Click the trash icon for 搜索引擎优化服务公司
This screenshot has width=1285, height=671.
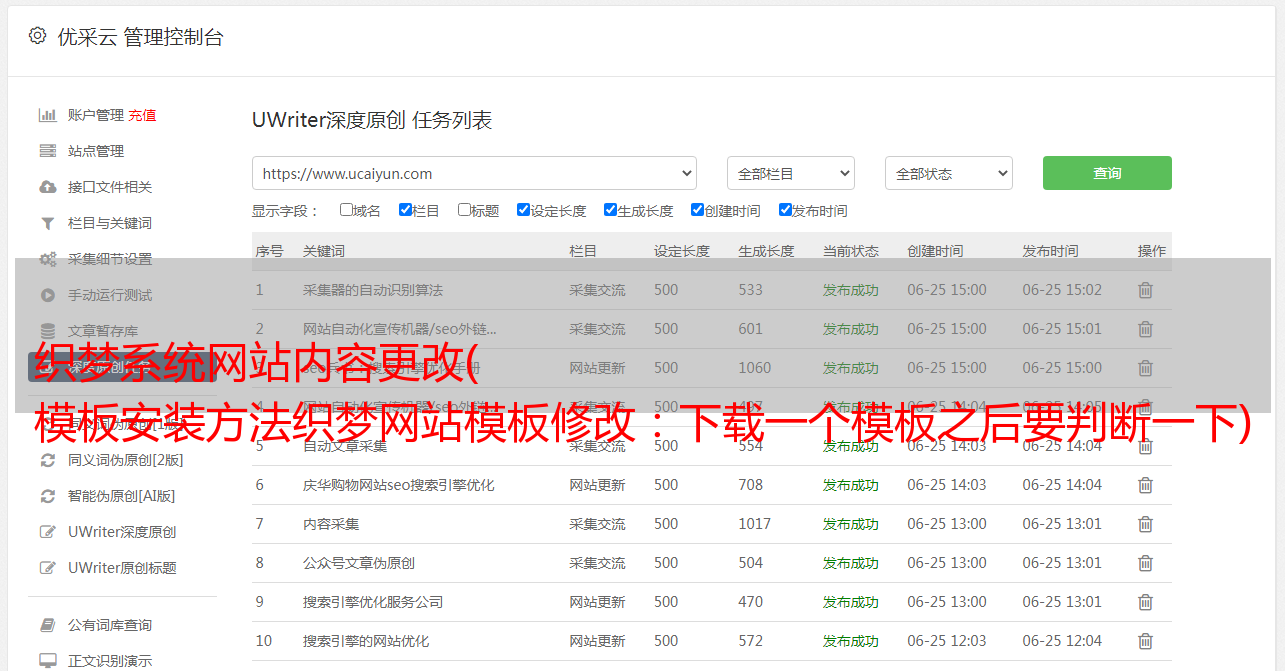[1146, 602]
